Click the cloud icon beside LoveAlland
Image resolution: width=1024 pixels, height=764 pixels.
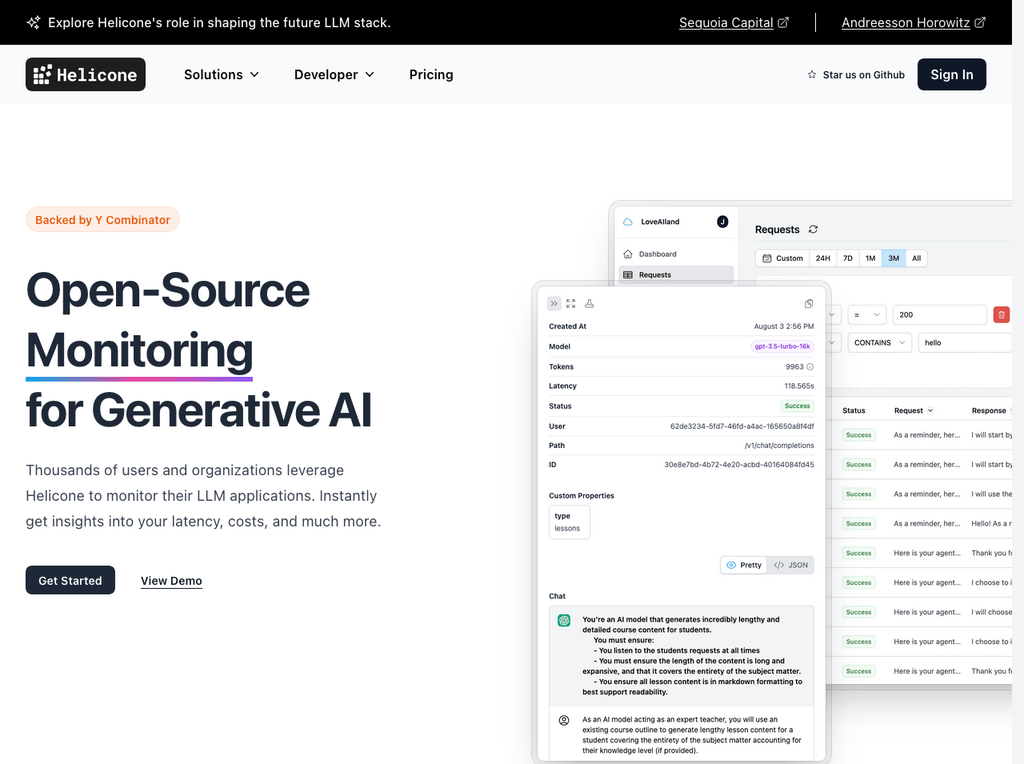(x=628, y=222)
